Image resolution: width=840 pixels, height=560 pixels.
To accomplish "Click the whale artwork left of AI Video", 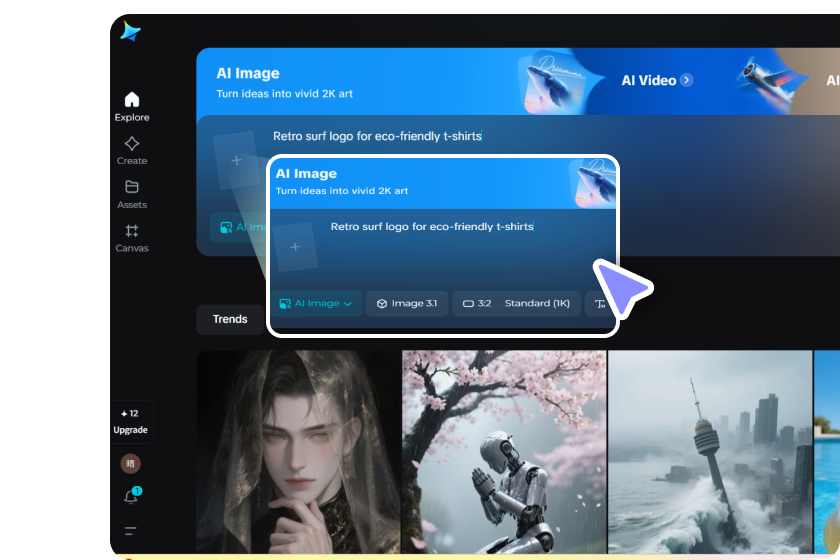I will point(556,81).
